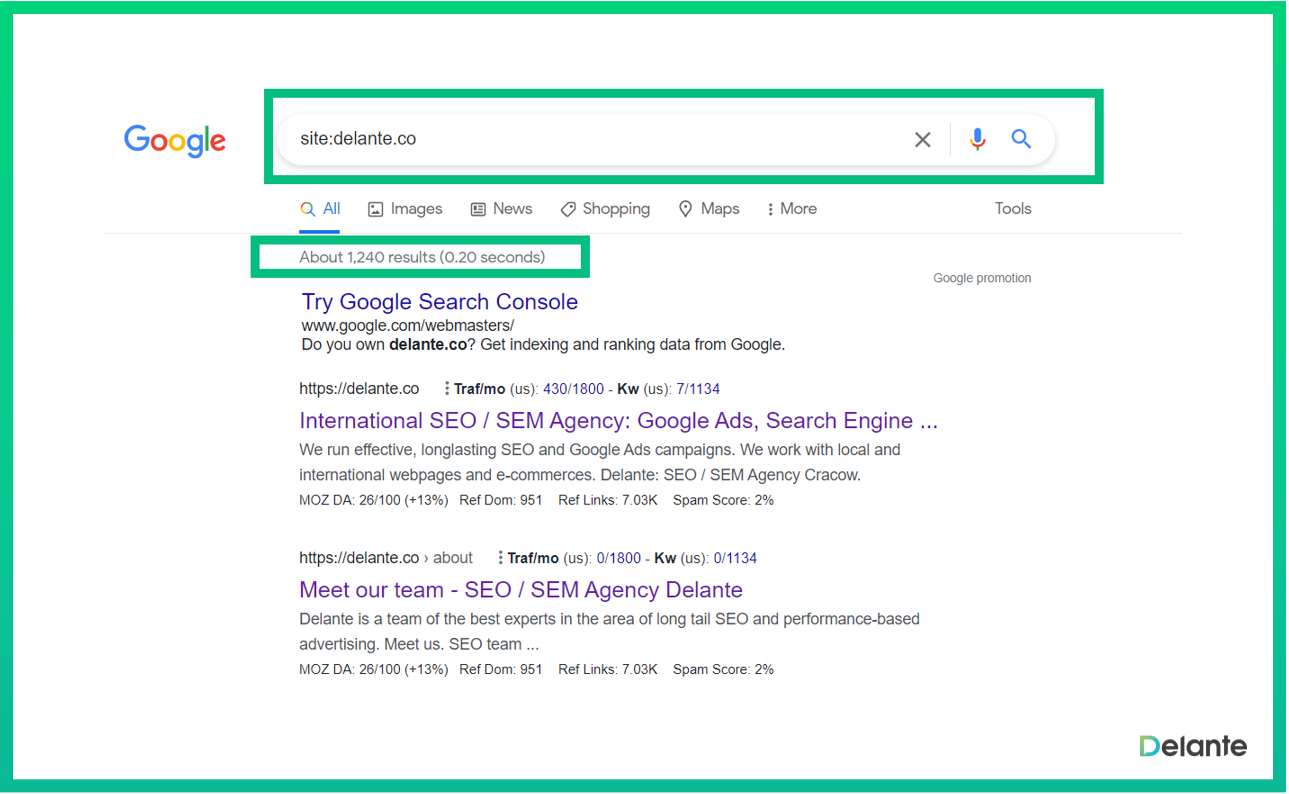The height and width of the screenshot is (794, 1289).
Task: Click the blue magnifier search button
Action: tap(1020, 139)
